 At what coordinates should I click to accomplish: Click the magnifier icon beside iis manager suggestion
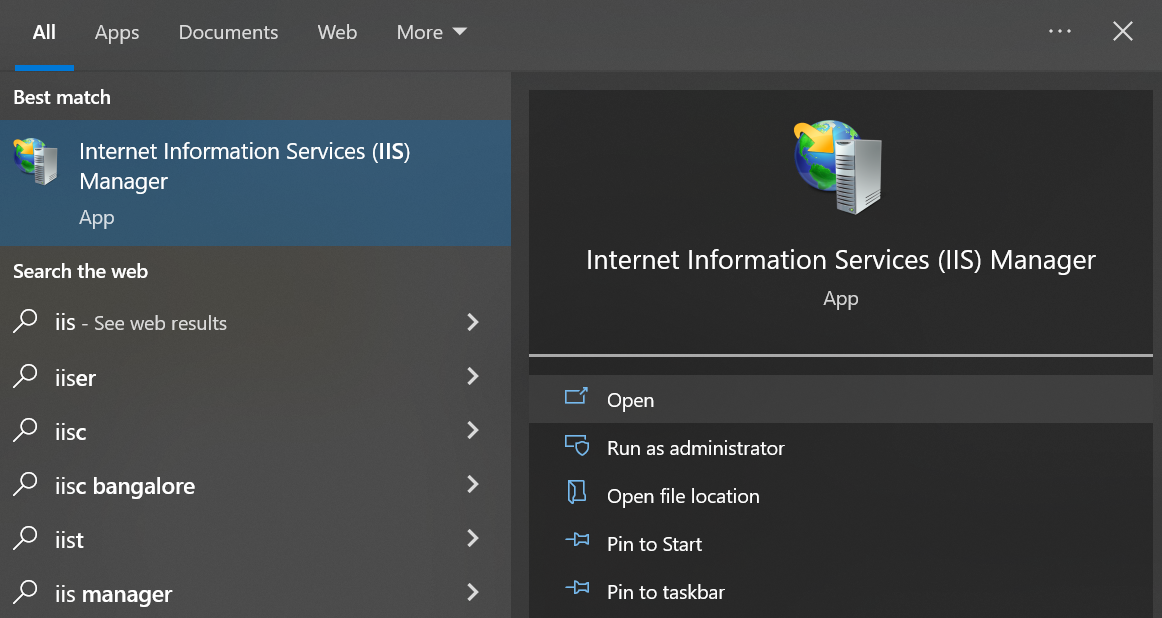[24, 592]
